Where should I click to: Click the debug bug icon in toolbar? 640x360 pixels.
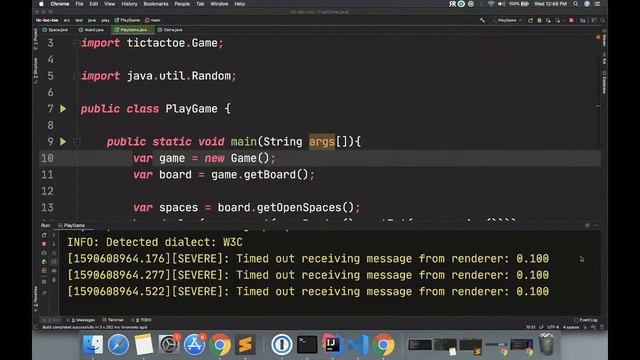coord(539,20)
